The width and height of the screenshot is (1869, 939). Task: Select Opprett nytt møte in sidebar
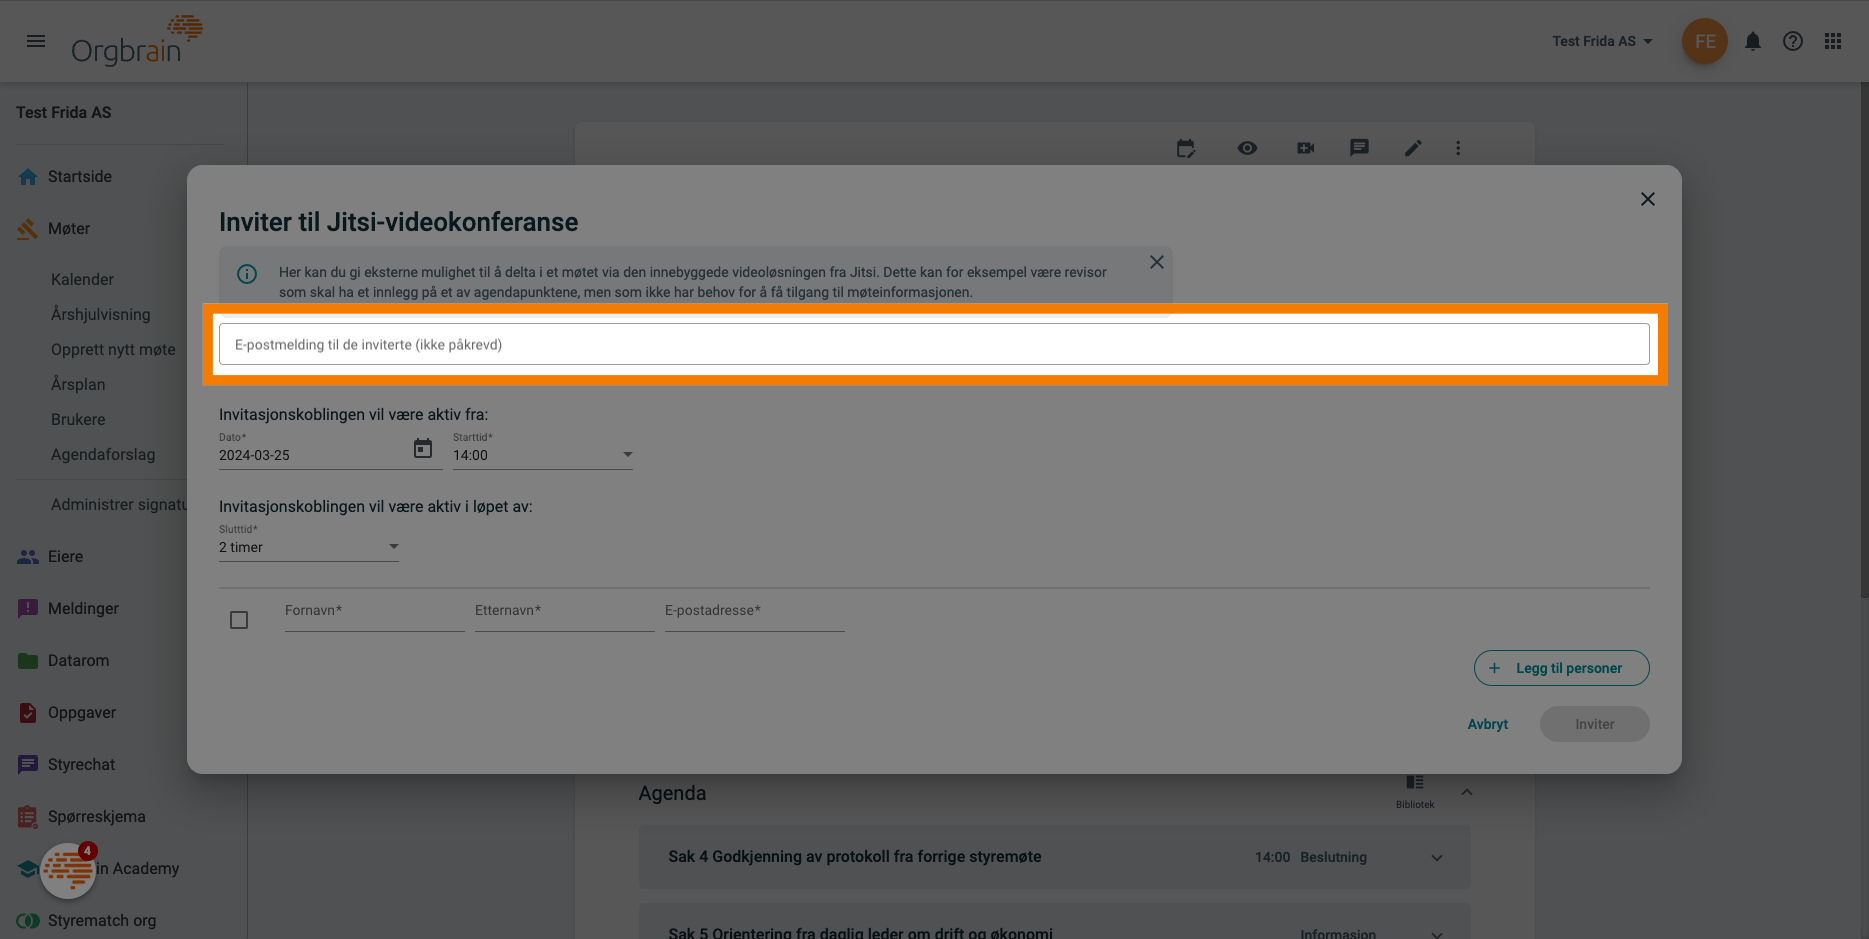113,350
